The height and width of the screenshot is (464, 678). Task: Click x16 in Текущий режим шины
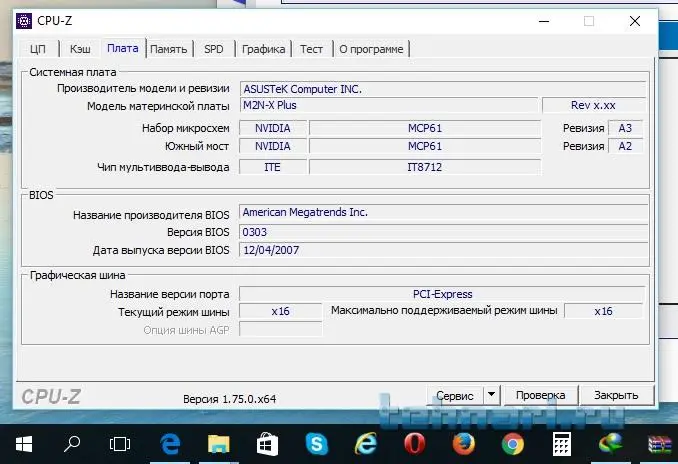click(281, 311)
